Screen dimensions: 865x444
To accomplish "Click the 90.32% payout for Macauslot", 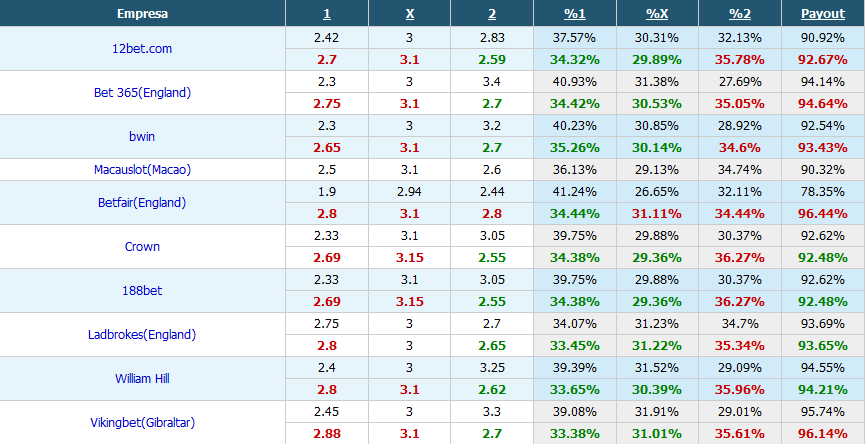I will click(823, 170).
